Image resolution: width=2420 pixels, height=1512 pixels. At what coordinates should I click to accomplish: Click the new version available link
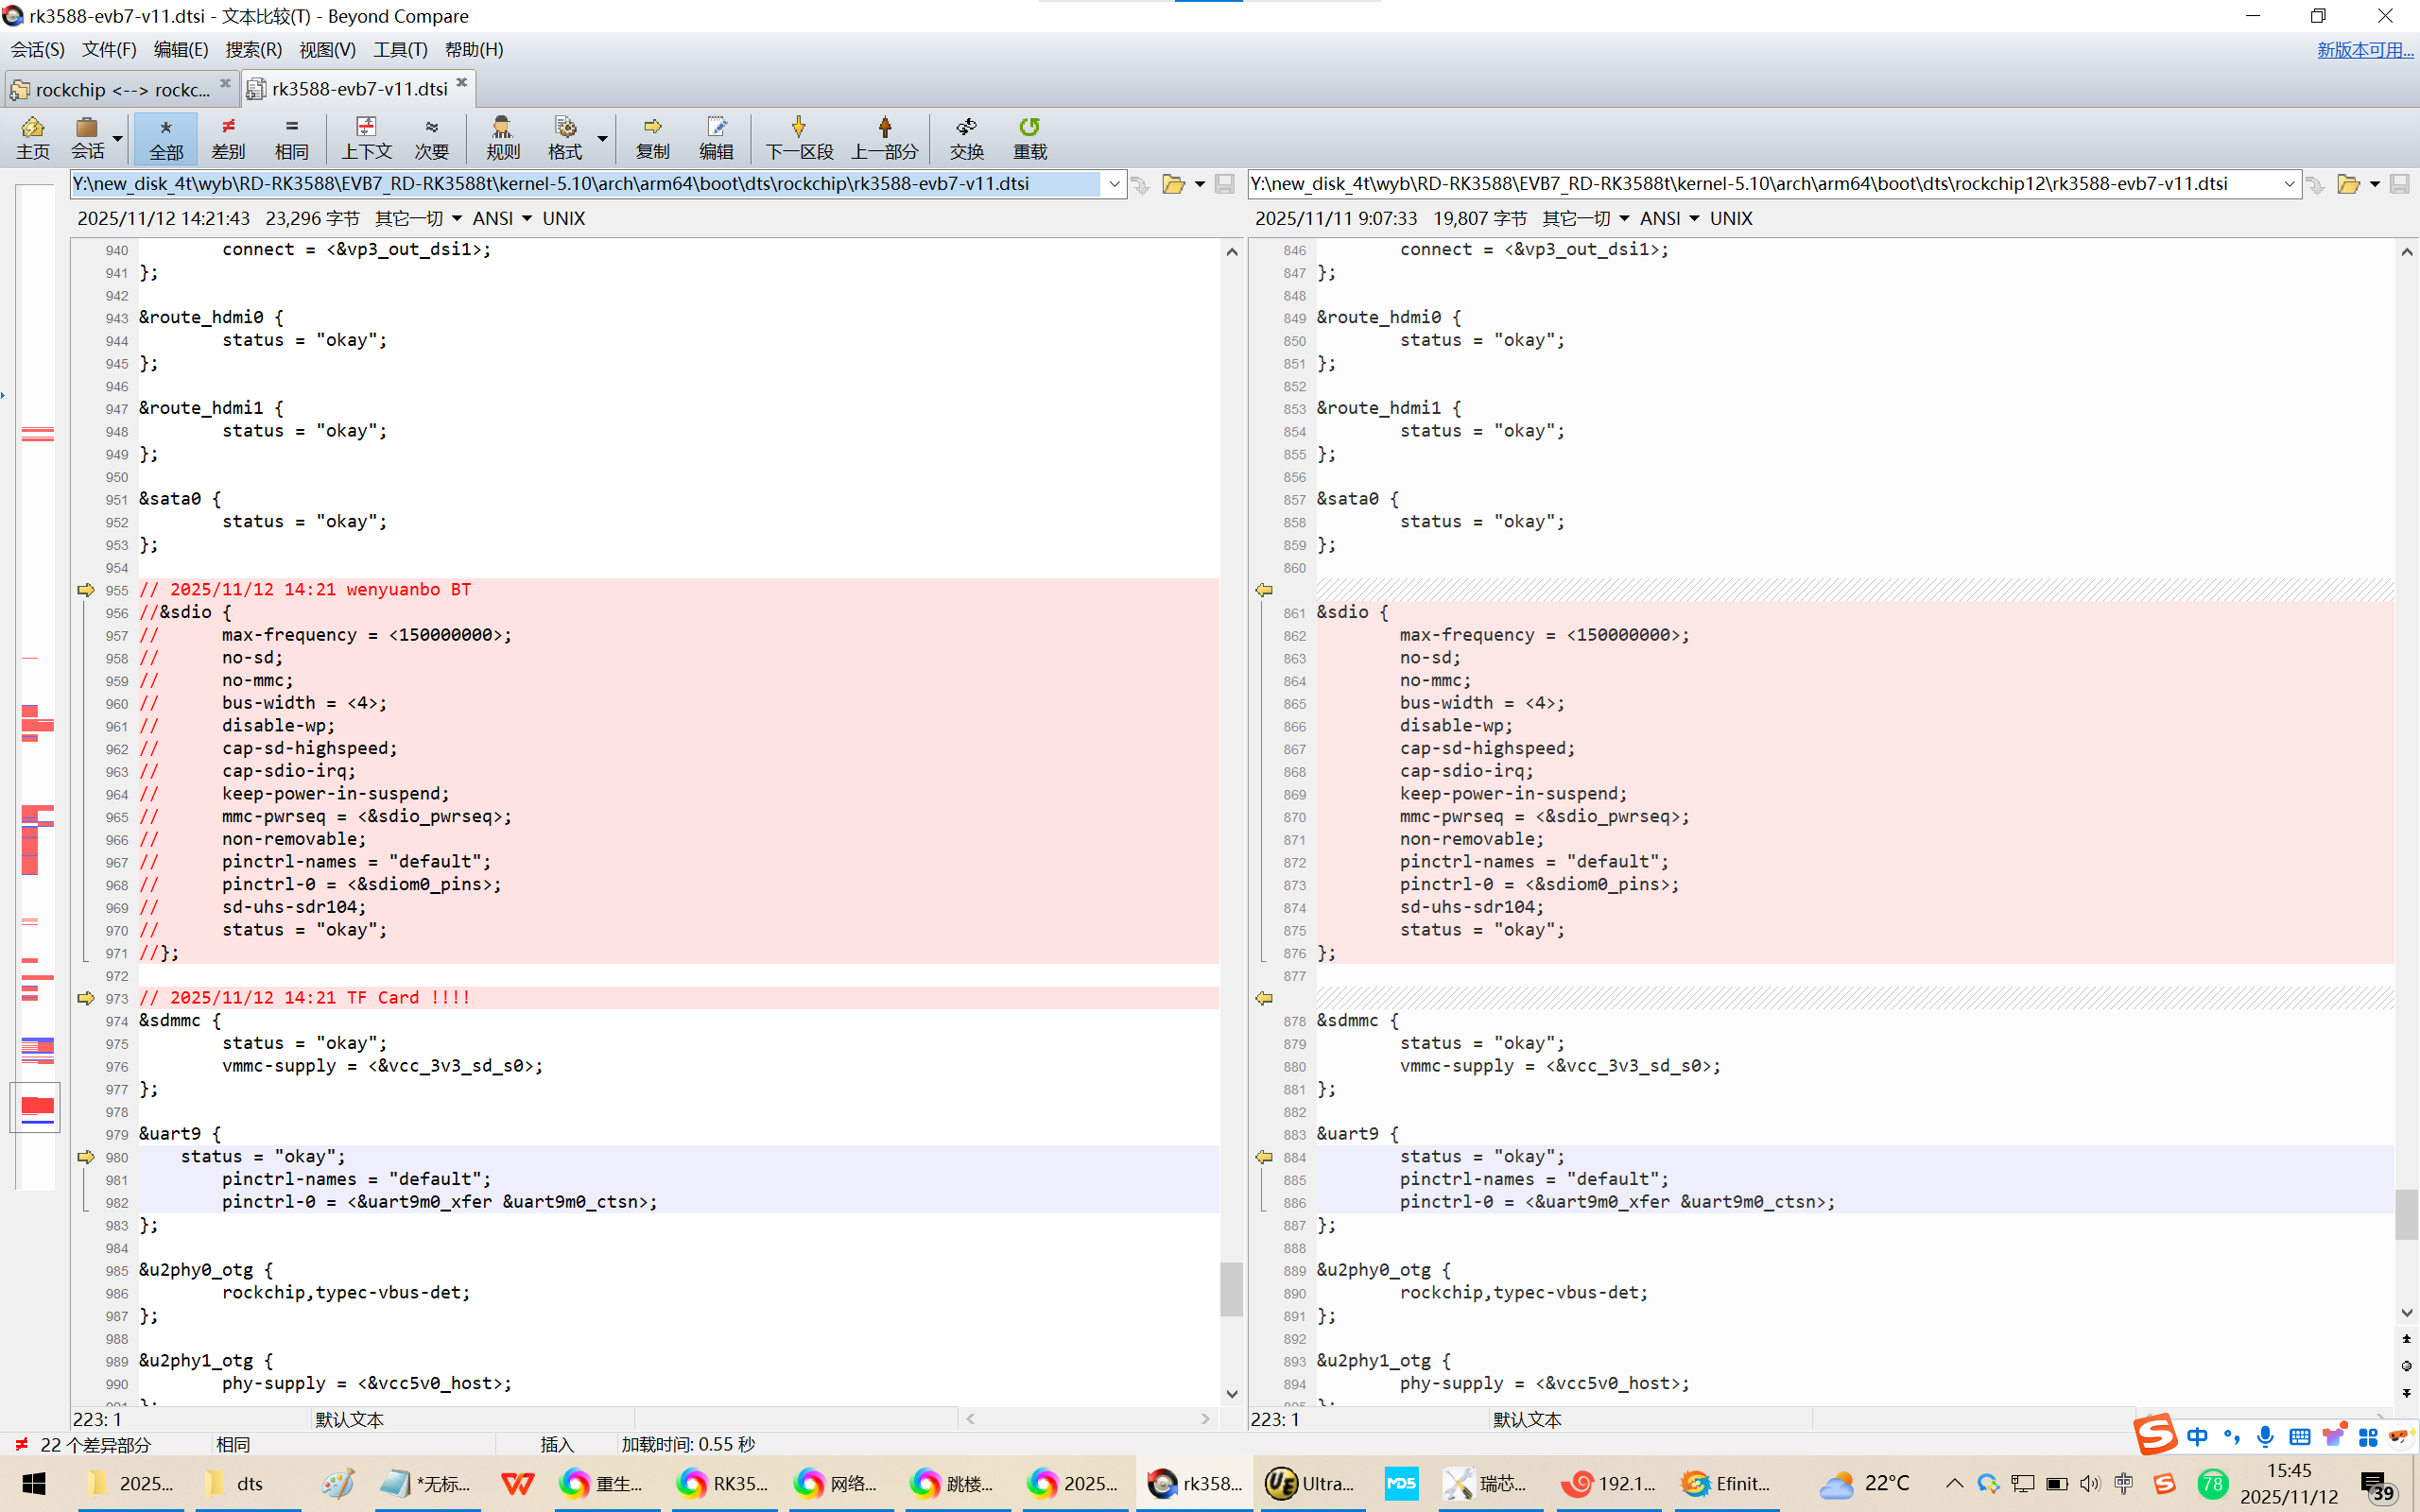[x=2364, y=49]
